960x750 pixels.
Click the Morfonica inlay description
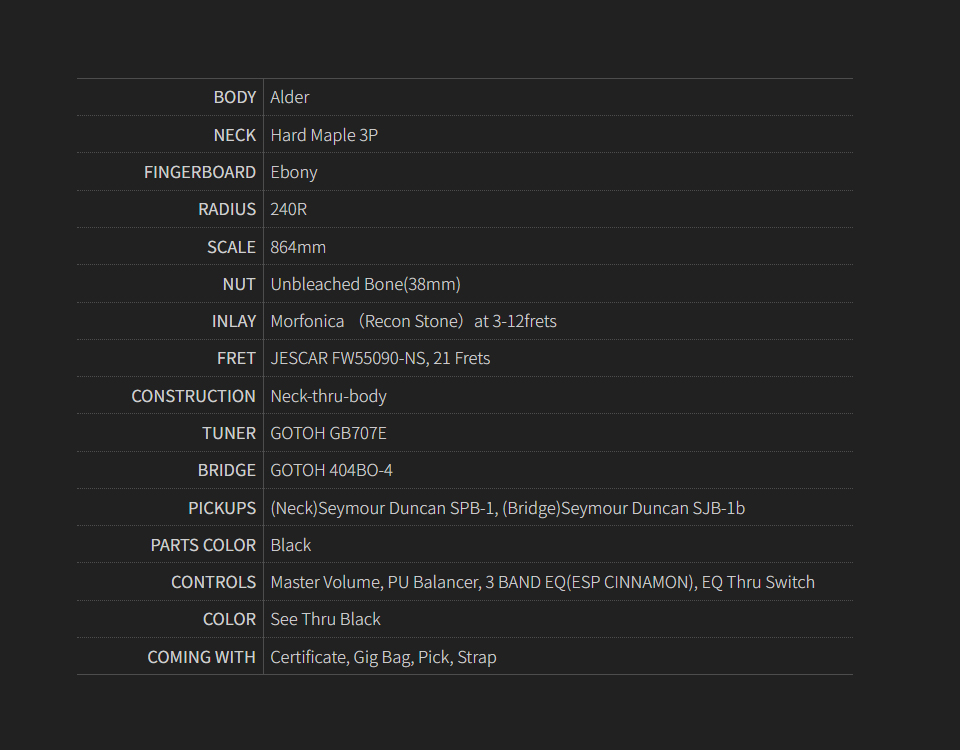[x=413, y=321]
